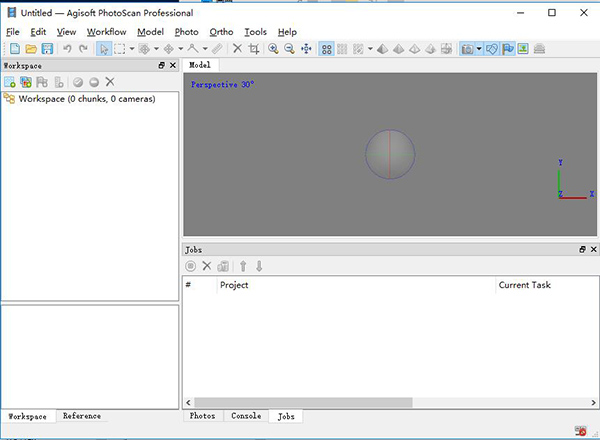Viewport: 600px width, 440px height.
Task: Open dropdown arrow beside Show Cameras
Action: point(479,48)
